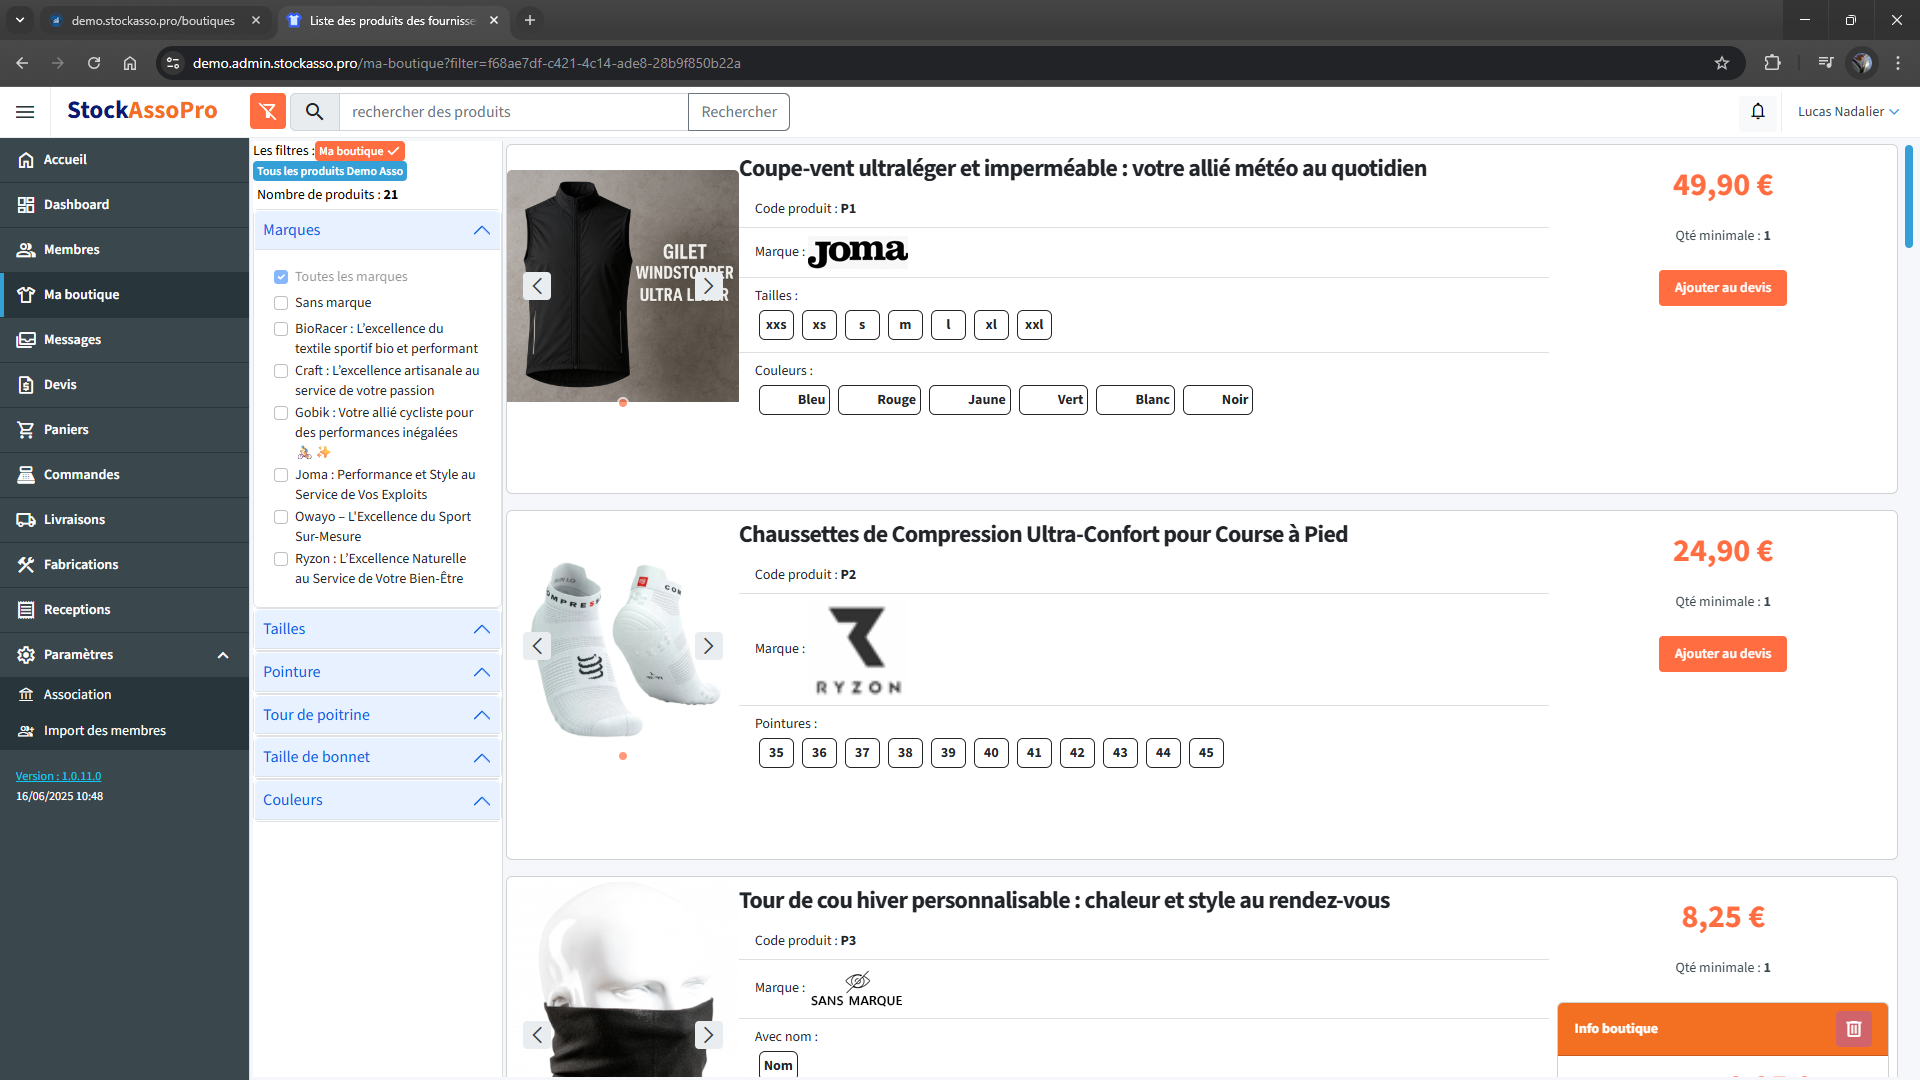Click the Ma boutique t-shirt icon
This screenshot has height=1080, width=1920.
26,295
